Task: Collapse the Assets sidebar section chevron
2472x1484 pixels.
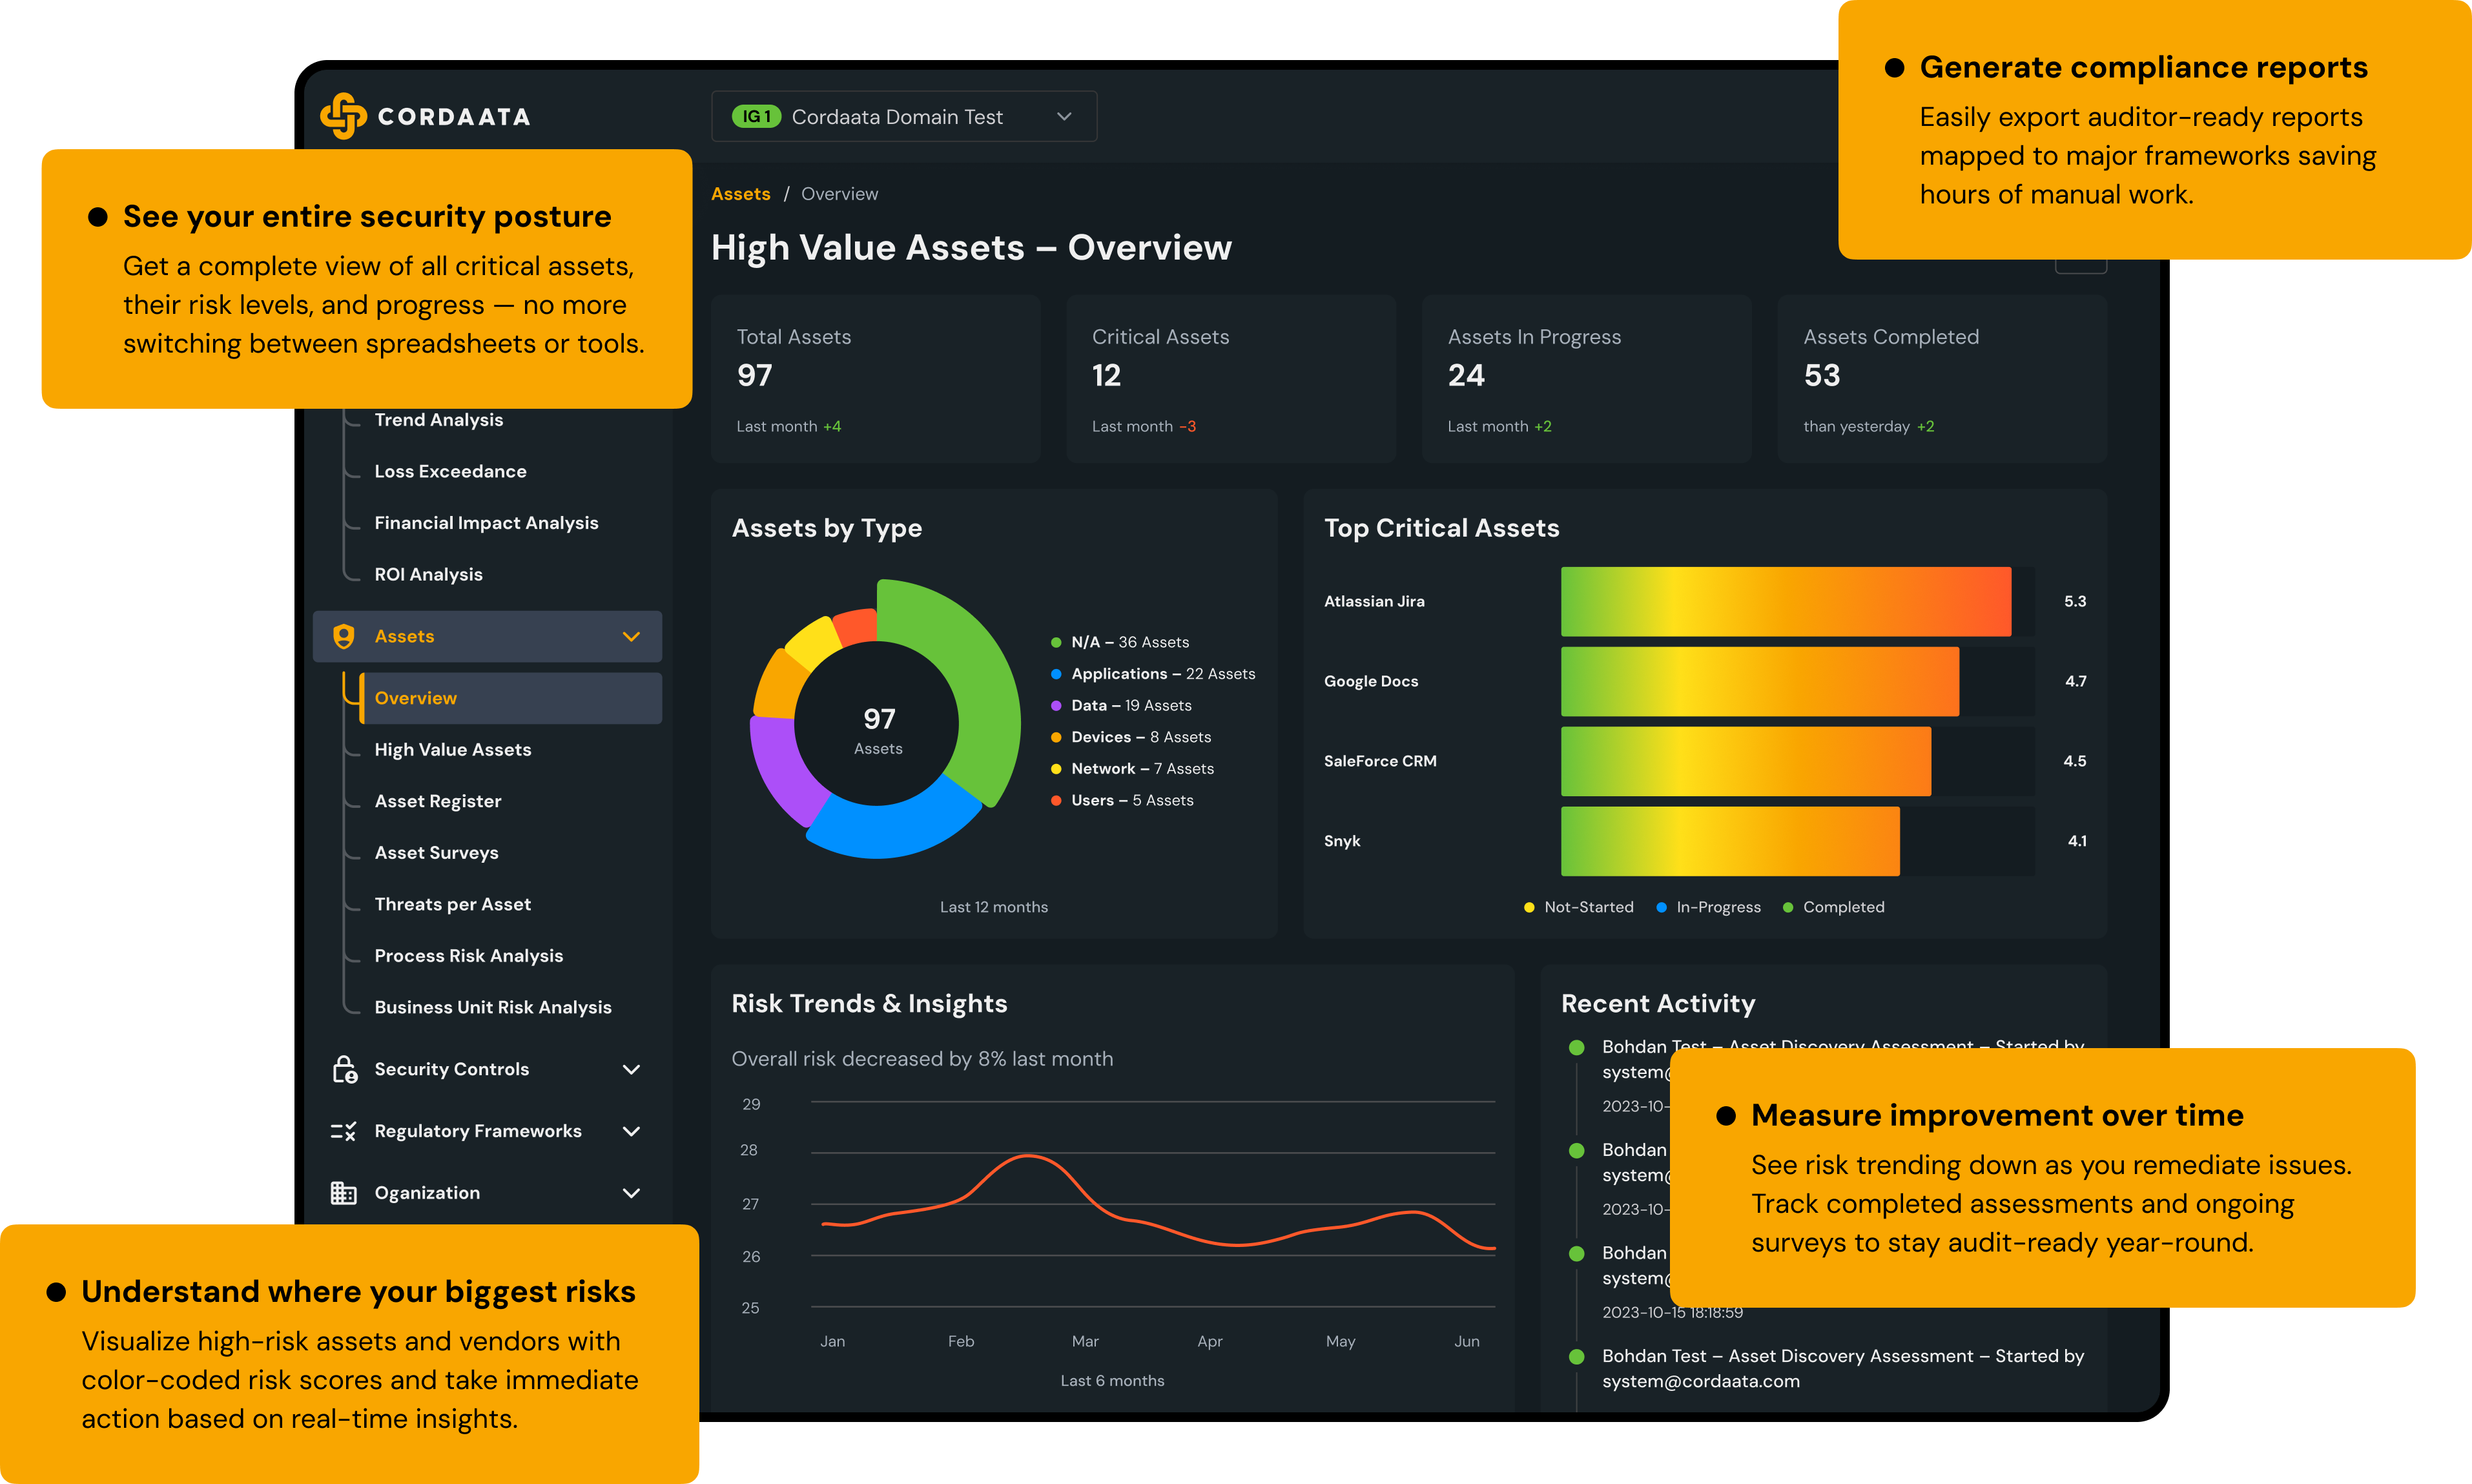Action: (631, 636)
